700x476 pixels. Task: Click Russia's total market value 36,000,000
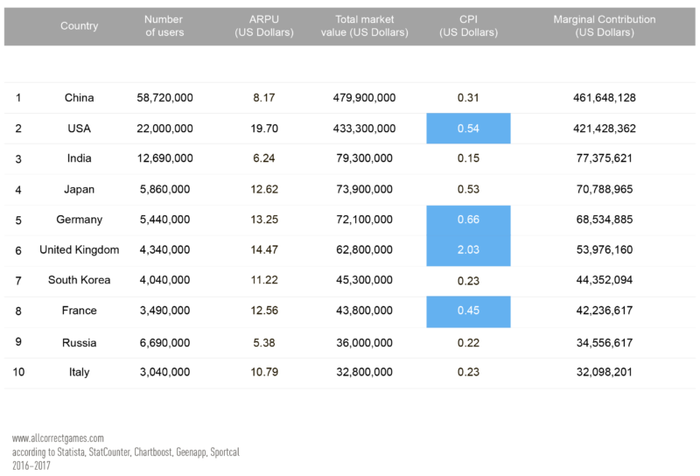pos(364,343)
